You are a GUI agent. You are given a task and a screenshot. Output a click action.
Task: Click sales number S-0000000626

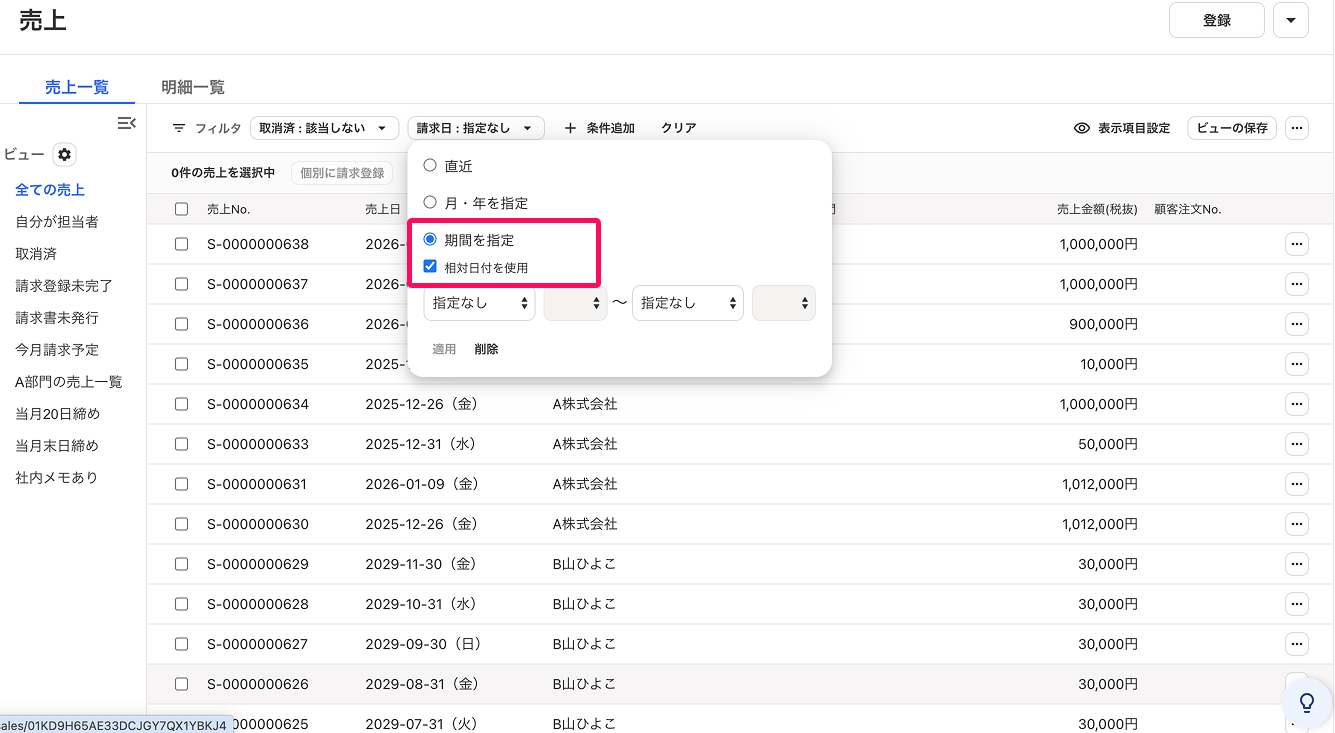click(258, 684)
